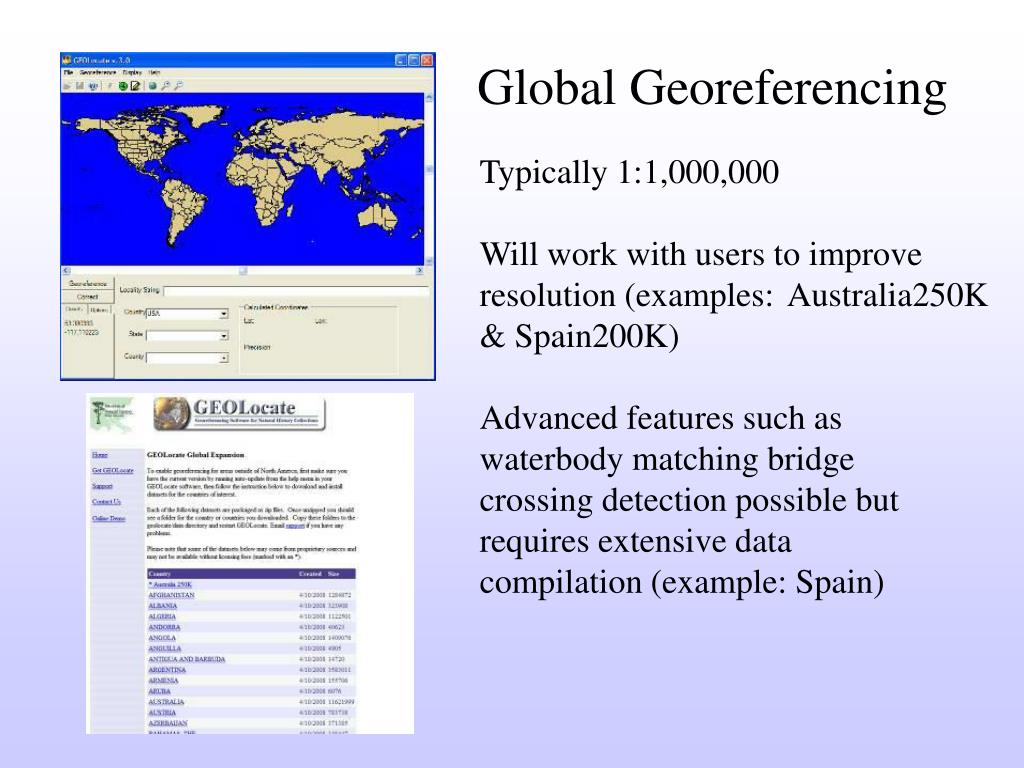This screenshot has width=1024, height=768.
Task: Open the Georeference menu
Action: point(97,72)
